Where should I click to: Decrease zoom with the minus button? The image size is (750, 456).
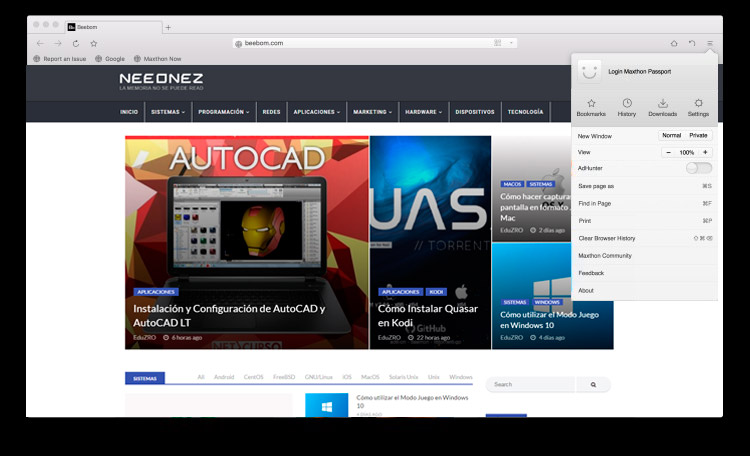click(669, 153)
